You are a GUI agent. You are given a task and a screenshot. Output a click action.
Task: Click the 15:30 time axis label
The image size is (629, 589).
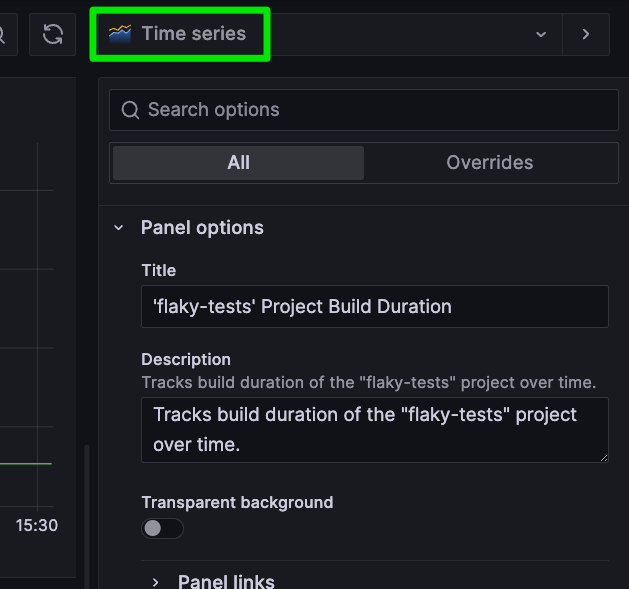click(x=37, y=525)
